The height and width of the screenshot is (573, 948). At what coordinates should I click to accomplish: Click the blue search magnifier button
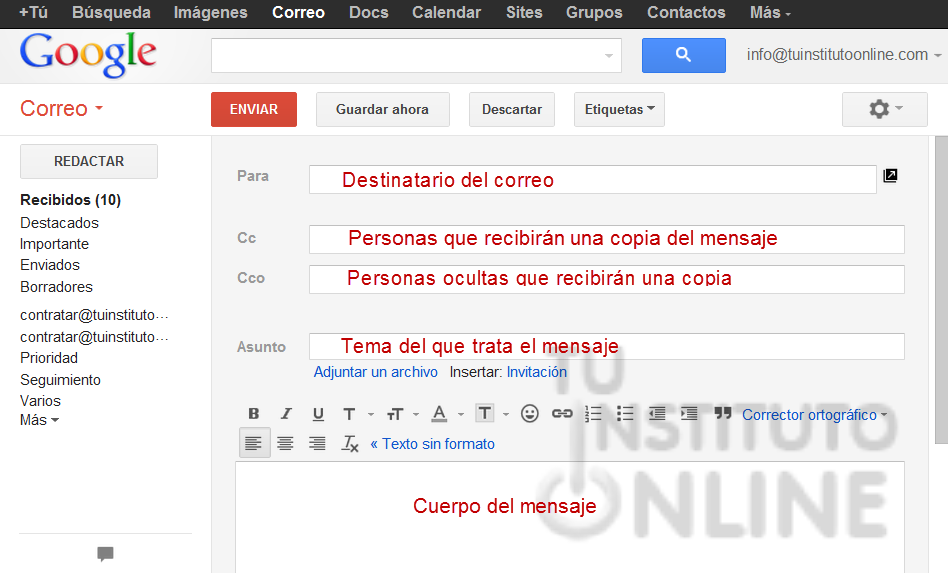click(684, 55)
